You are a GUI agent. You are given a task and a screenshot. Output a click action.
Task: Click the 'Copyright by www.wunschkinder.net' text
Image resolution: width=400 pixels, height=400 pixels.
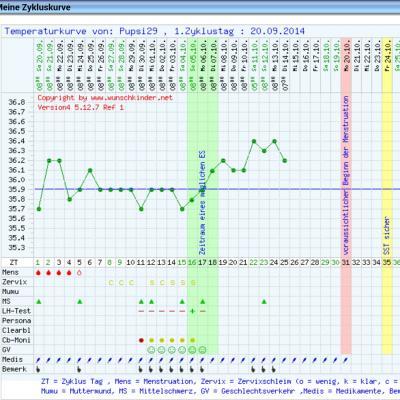click(x=105, y=98)
